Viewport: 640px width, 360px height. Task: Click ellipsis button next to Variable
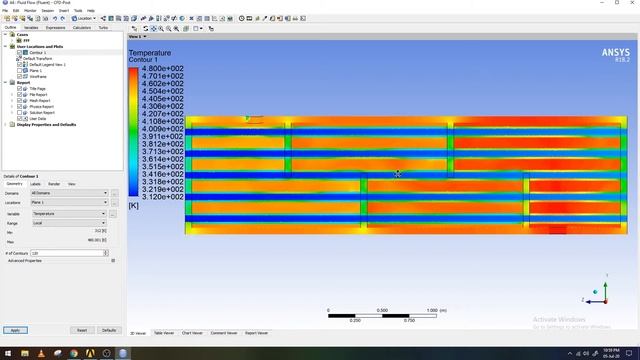pos(113,214)
